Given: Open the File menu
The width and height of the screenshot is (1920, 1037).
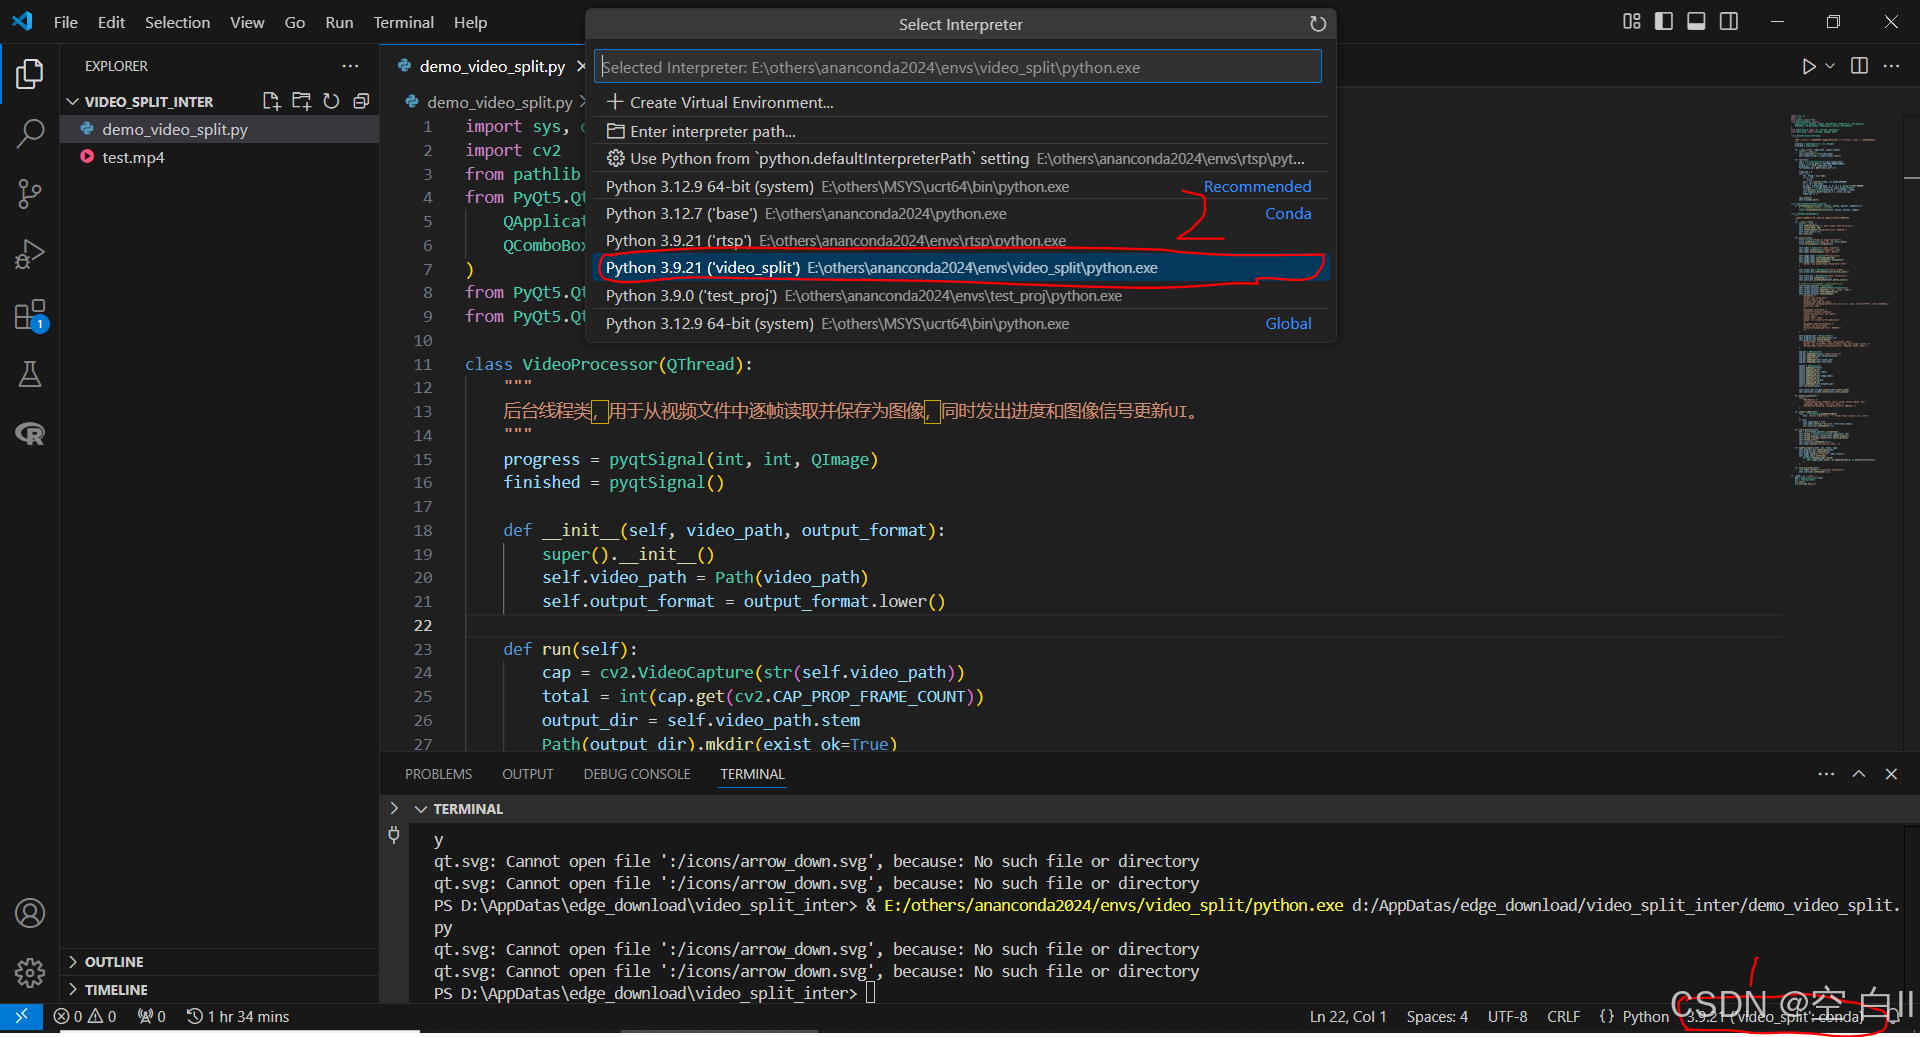Looking at the screenshot, I should (66, 22).
